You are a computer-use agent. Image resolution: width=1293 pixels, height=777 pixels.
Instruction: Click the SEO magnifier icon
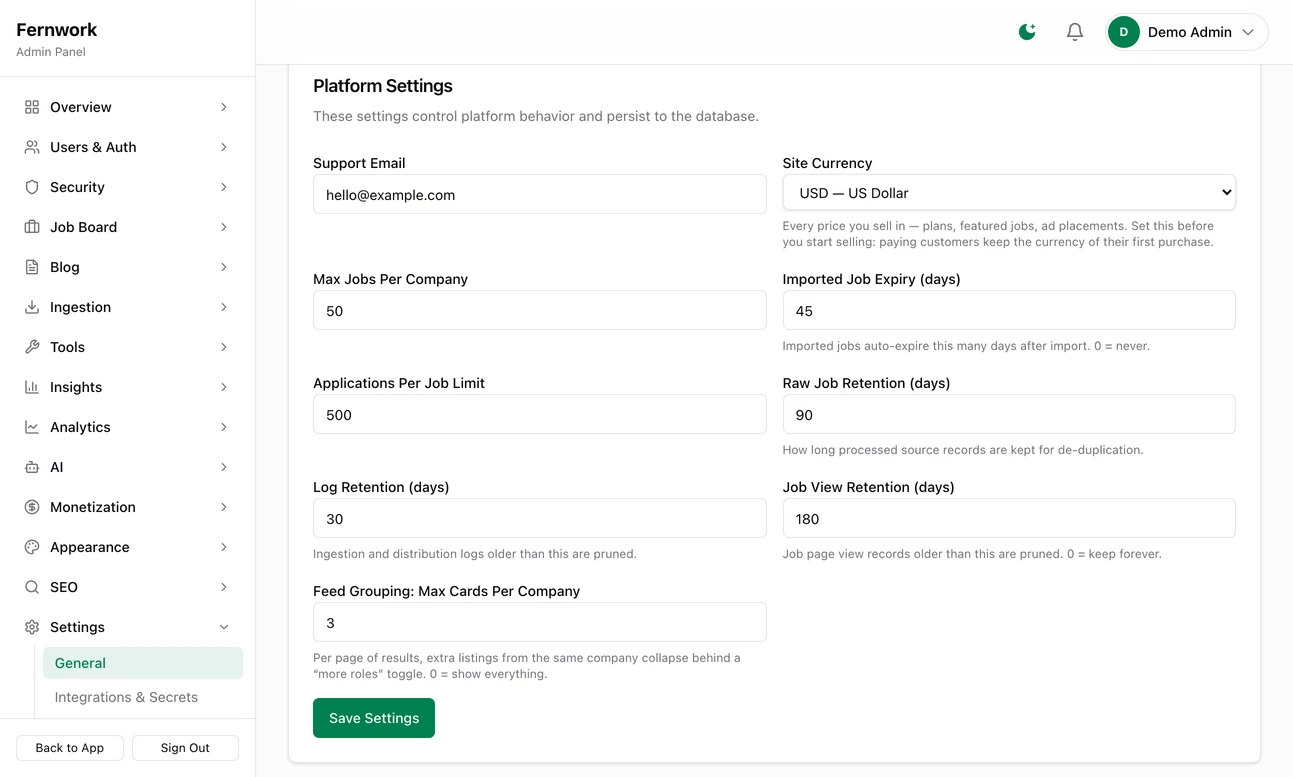click(32, 587)
